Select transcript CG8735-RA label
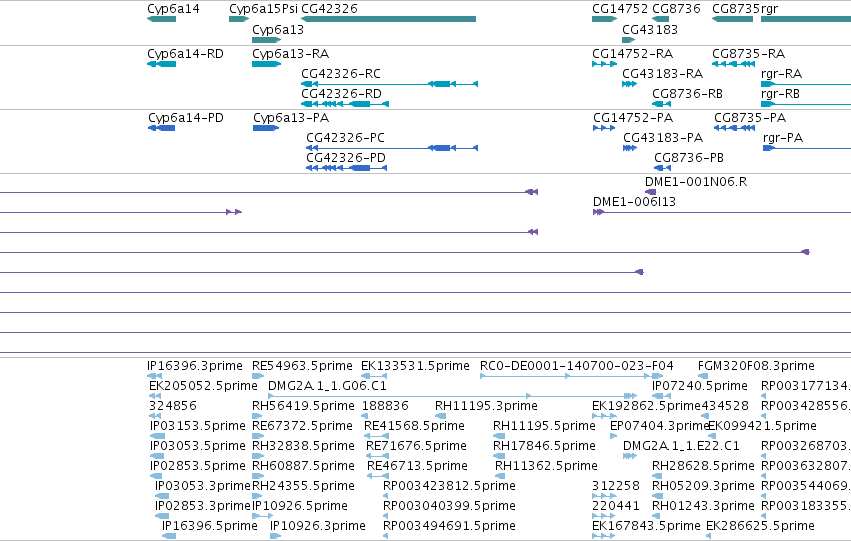Screen dimensions: 851x541 pos(748,54)
